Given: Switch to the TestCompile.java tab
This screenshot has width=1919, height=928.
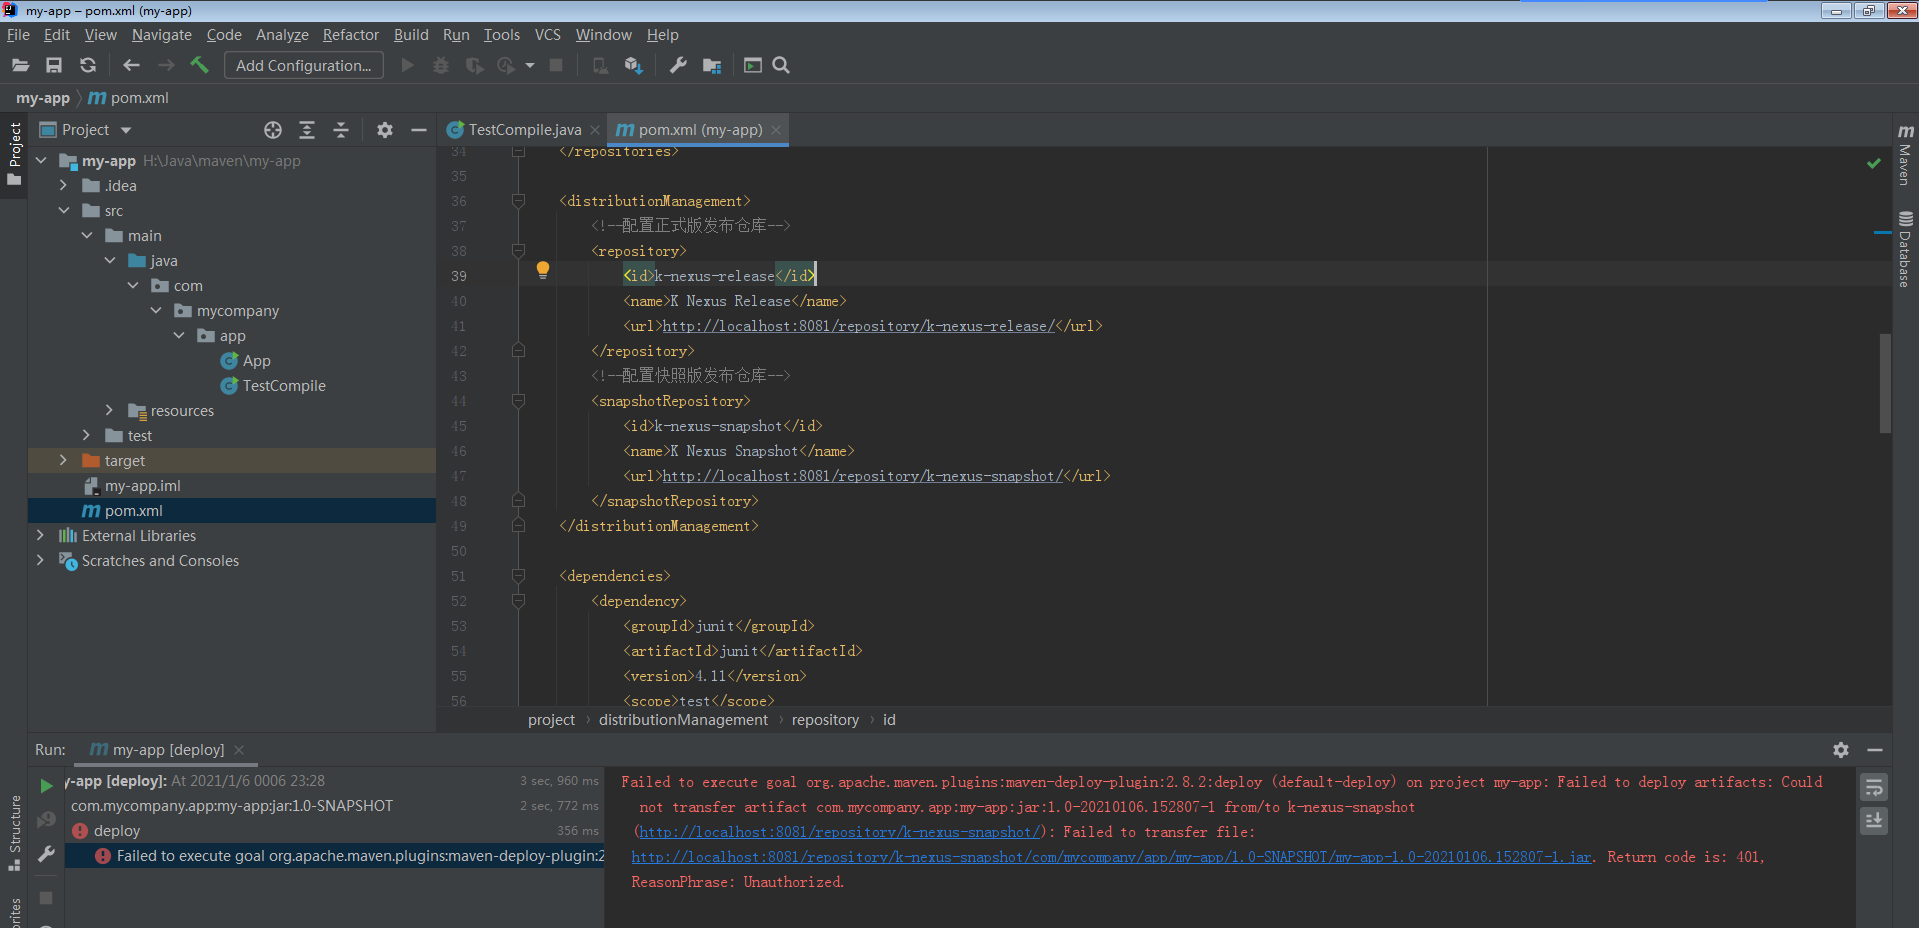Looking at the screenshot, I should 523,130.
